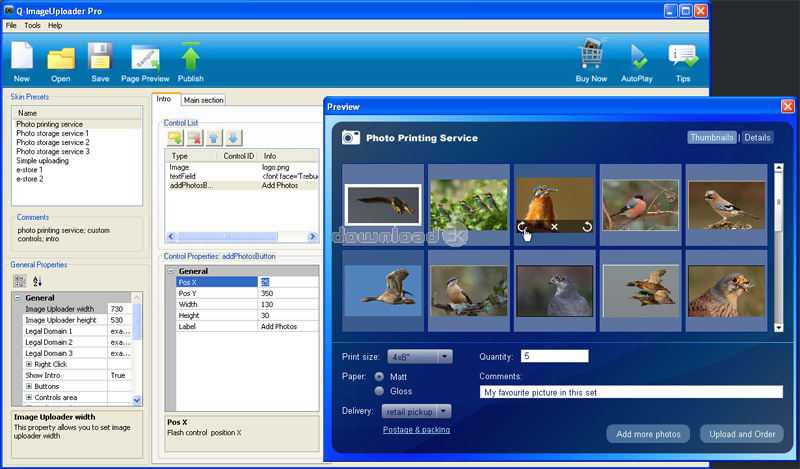Move selected control down with arrow icon
Screen dimensions: 800x469
pos(233,138)
